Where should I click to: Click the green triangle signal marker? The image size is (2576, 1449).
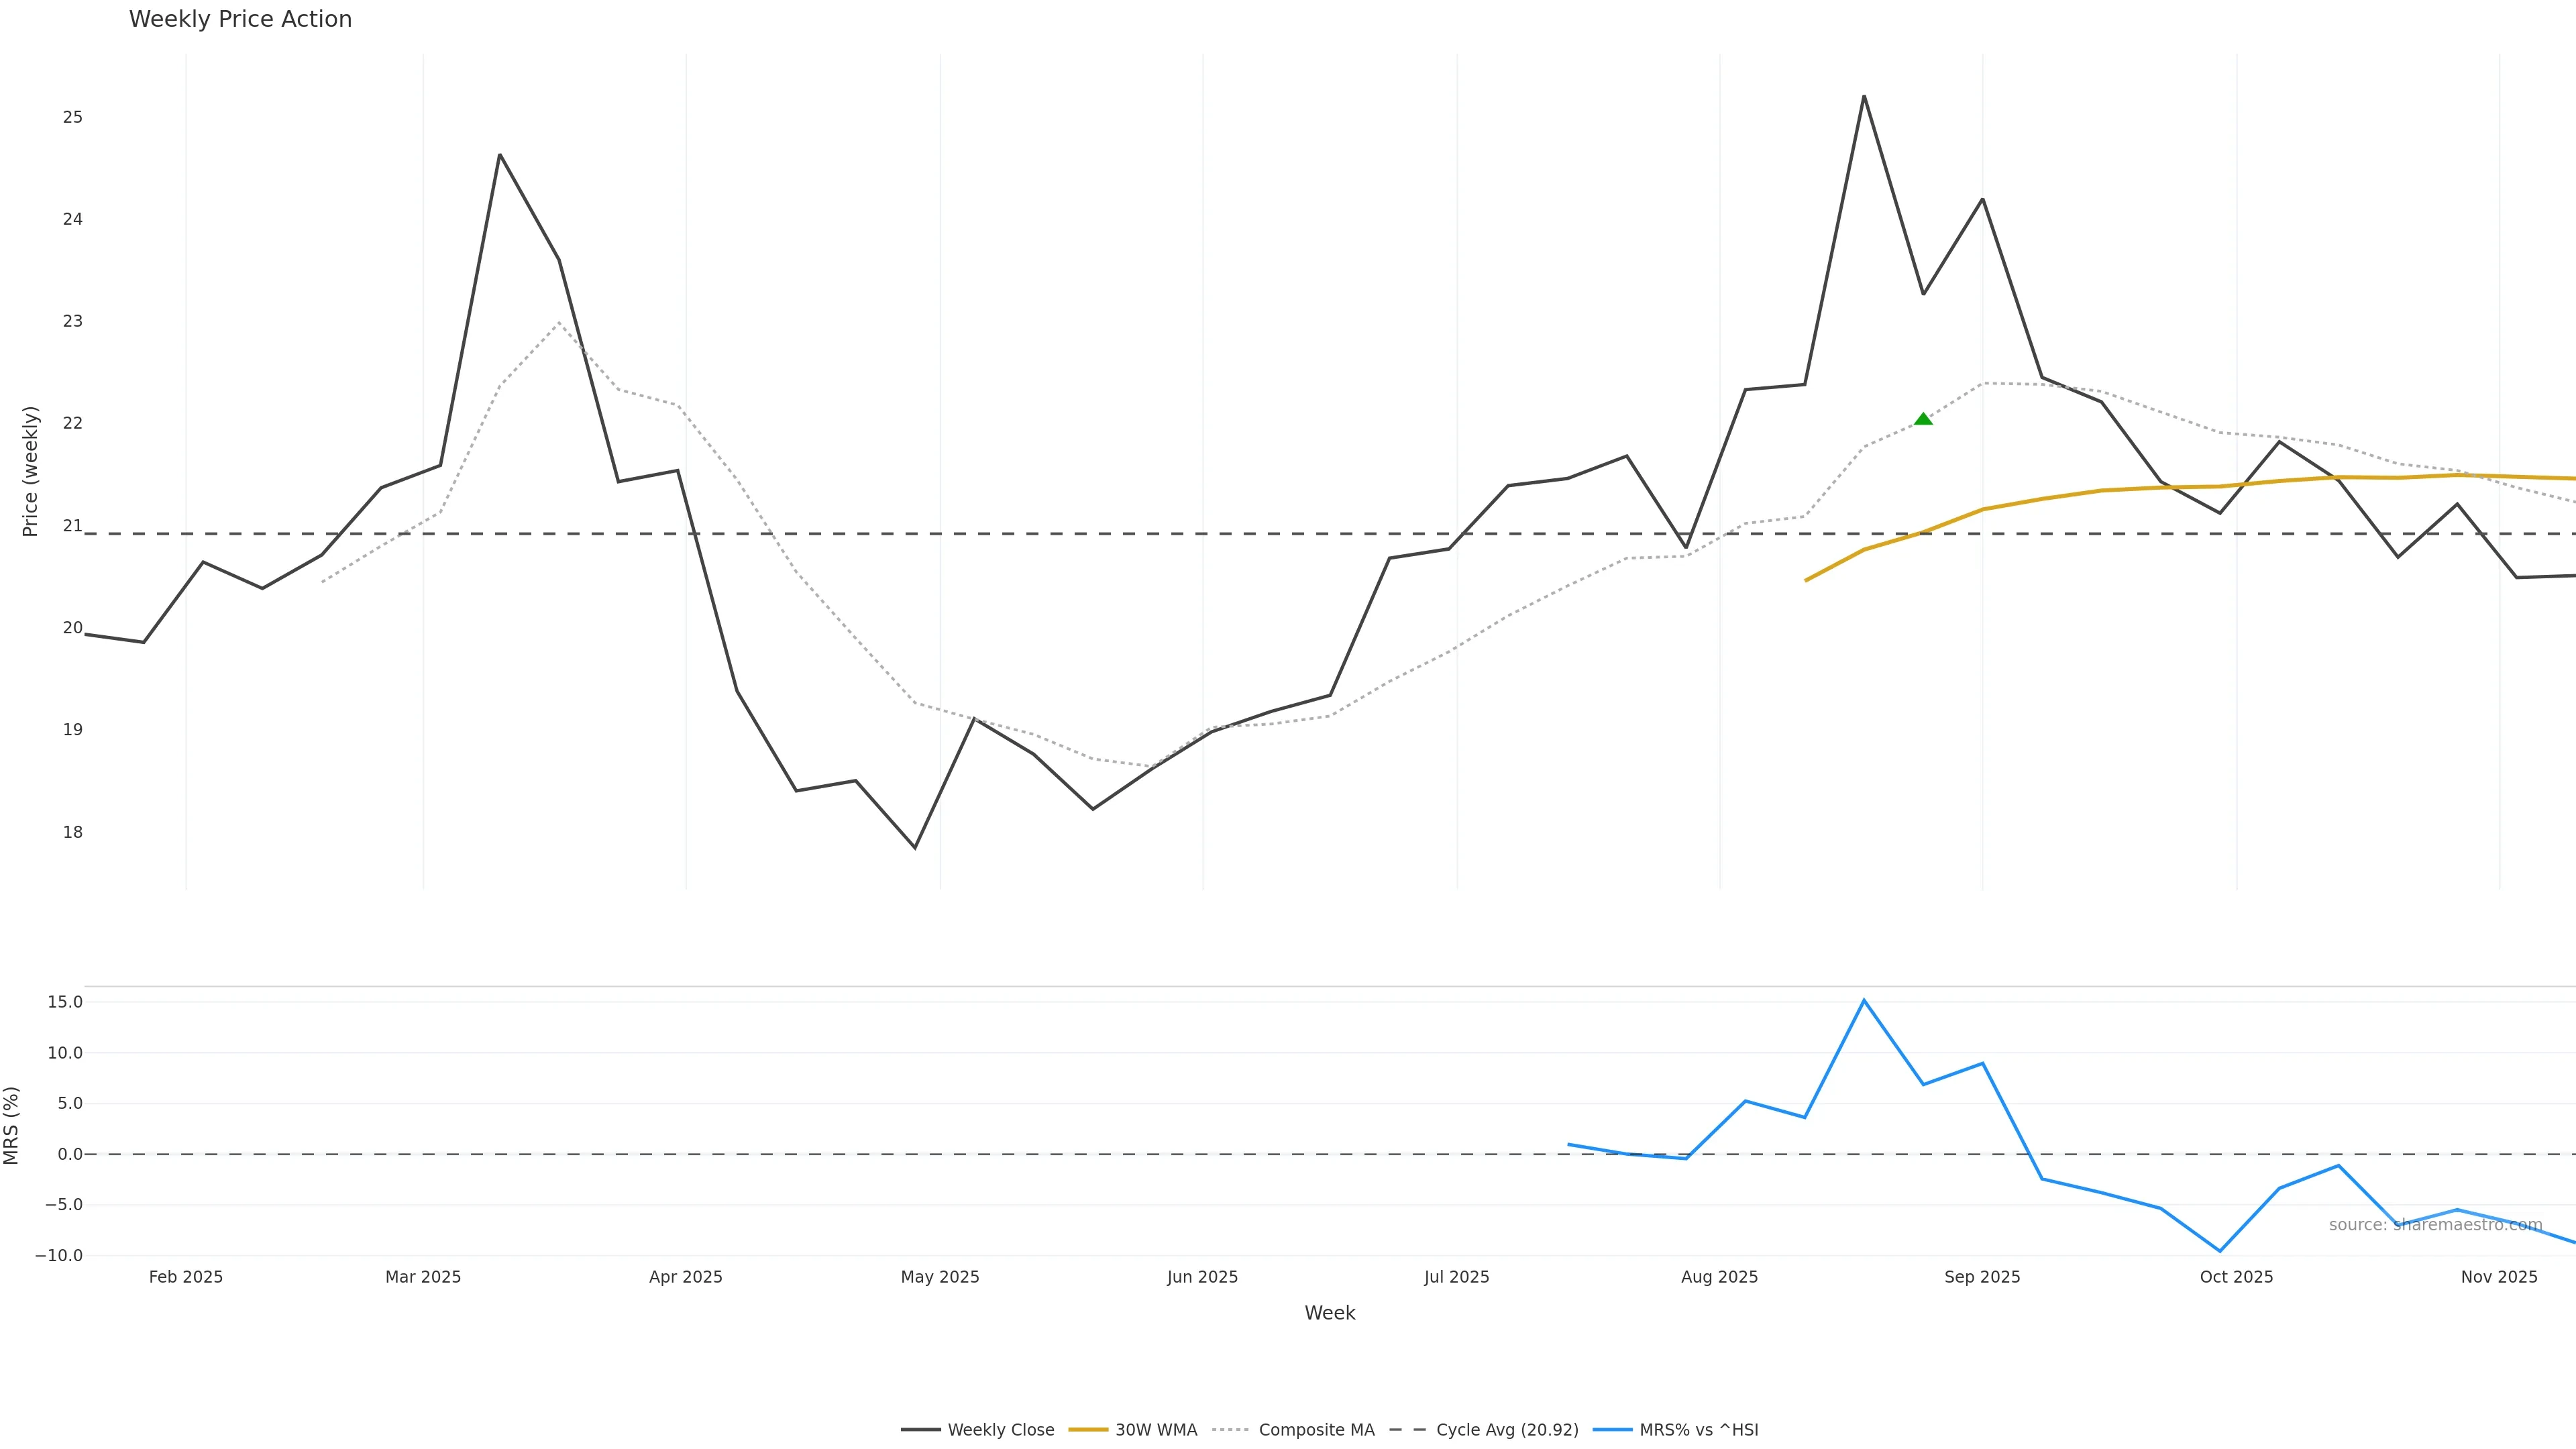pyautogui.click(x=1922, y=419)
